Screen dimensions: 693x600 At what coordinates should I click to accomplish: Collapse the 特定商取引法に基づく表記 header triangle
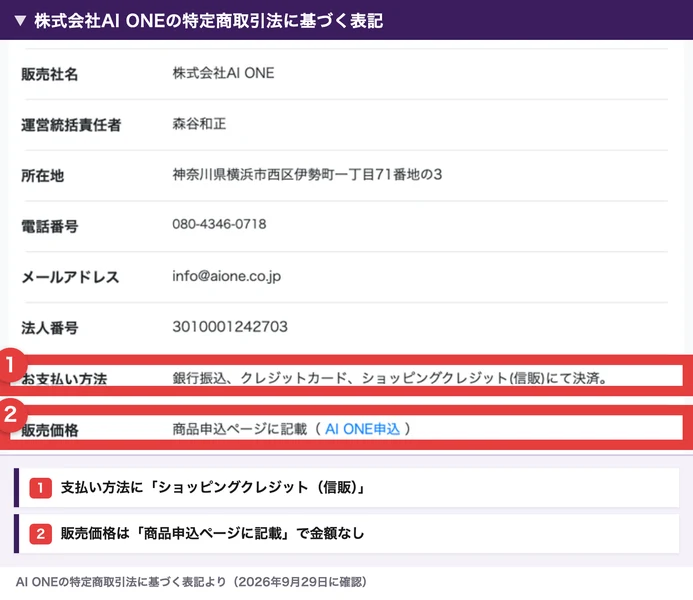point(20,20)
